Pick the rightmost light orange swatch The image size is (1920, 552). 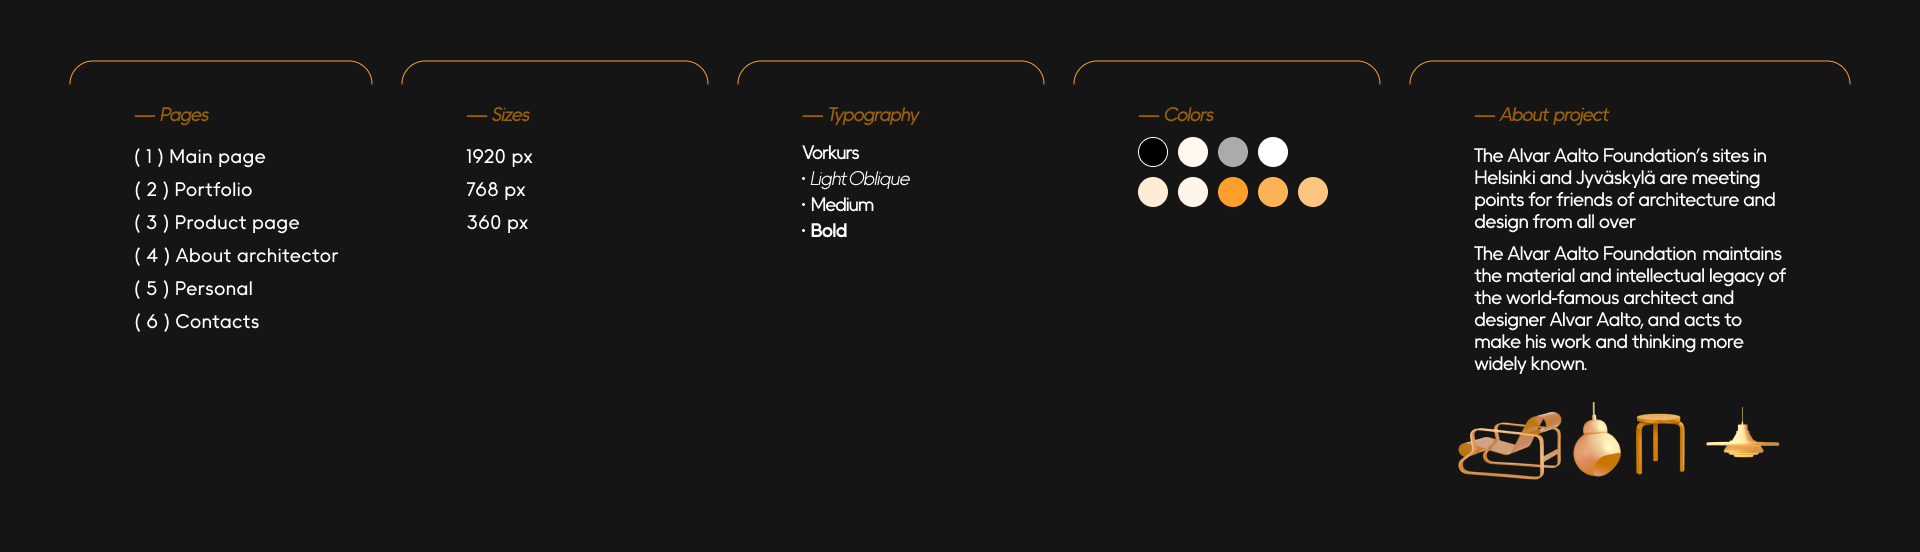click(1313, 192)
